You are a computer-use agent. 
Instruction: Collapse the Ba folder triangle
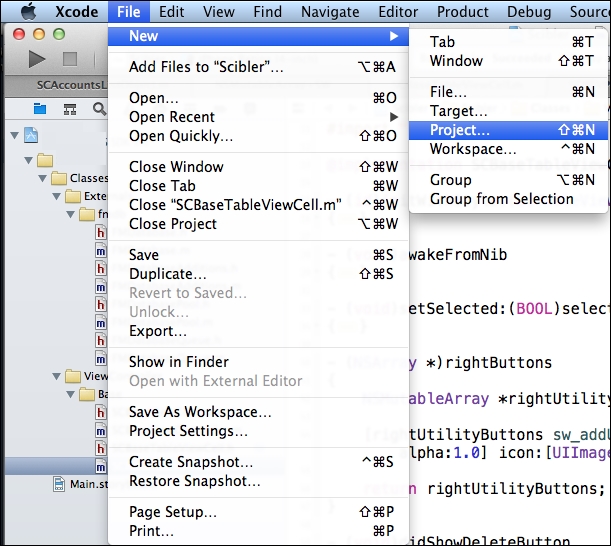tap(71, 394)
